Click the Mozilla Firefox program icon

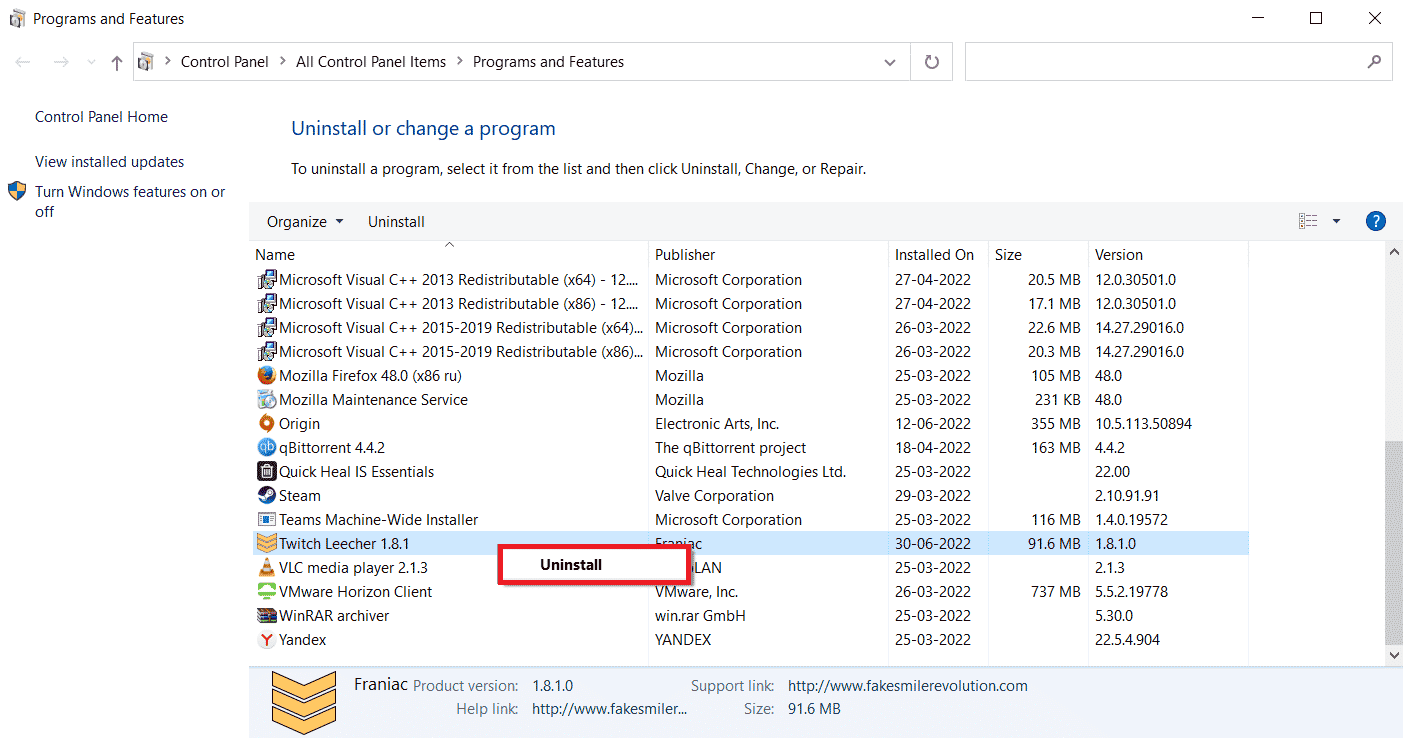(266, 376)
